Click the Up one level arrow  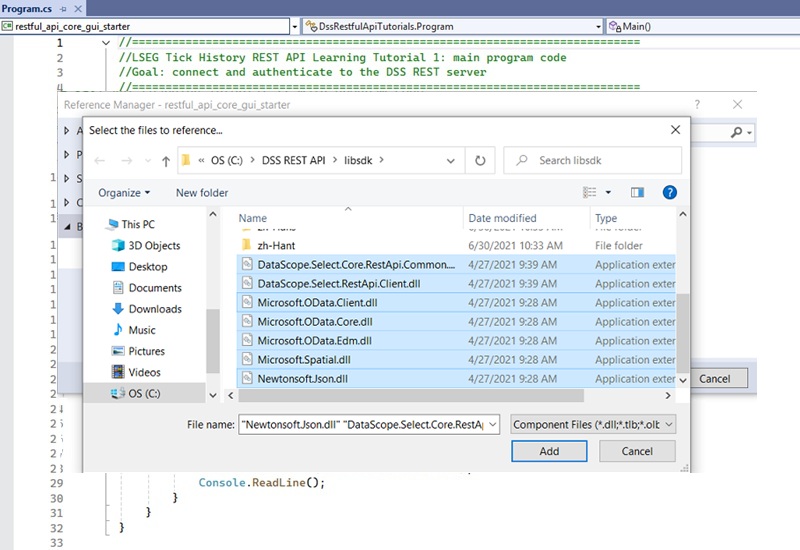click(x=164, y=160)
